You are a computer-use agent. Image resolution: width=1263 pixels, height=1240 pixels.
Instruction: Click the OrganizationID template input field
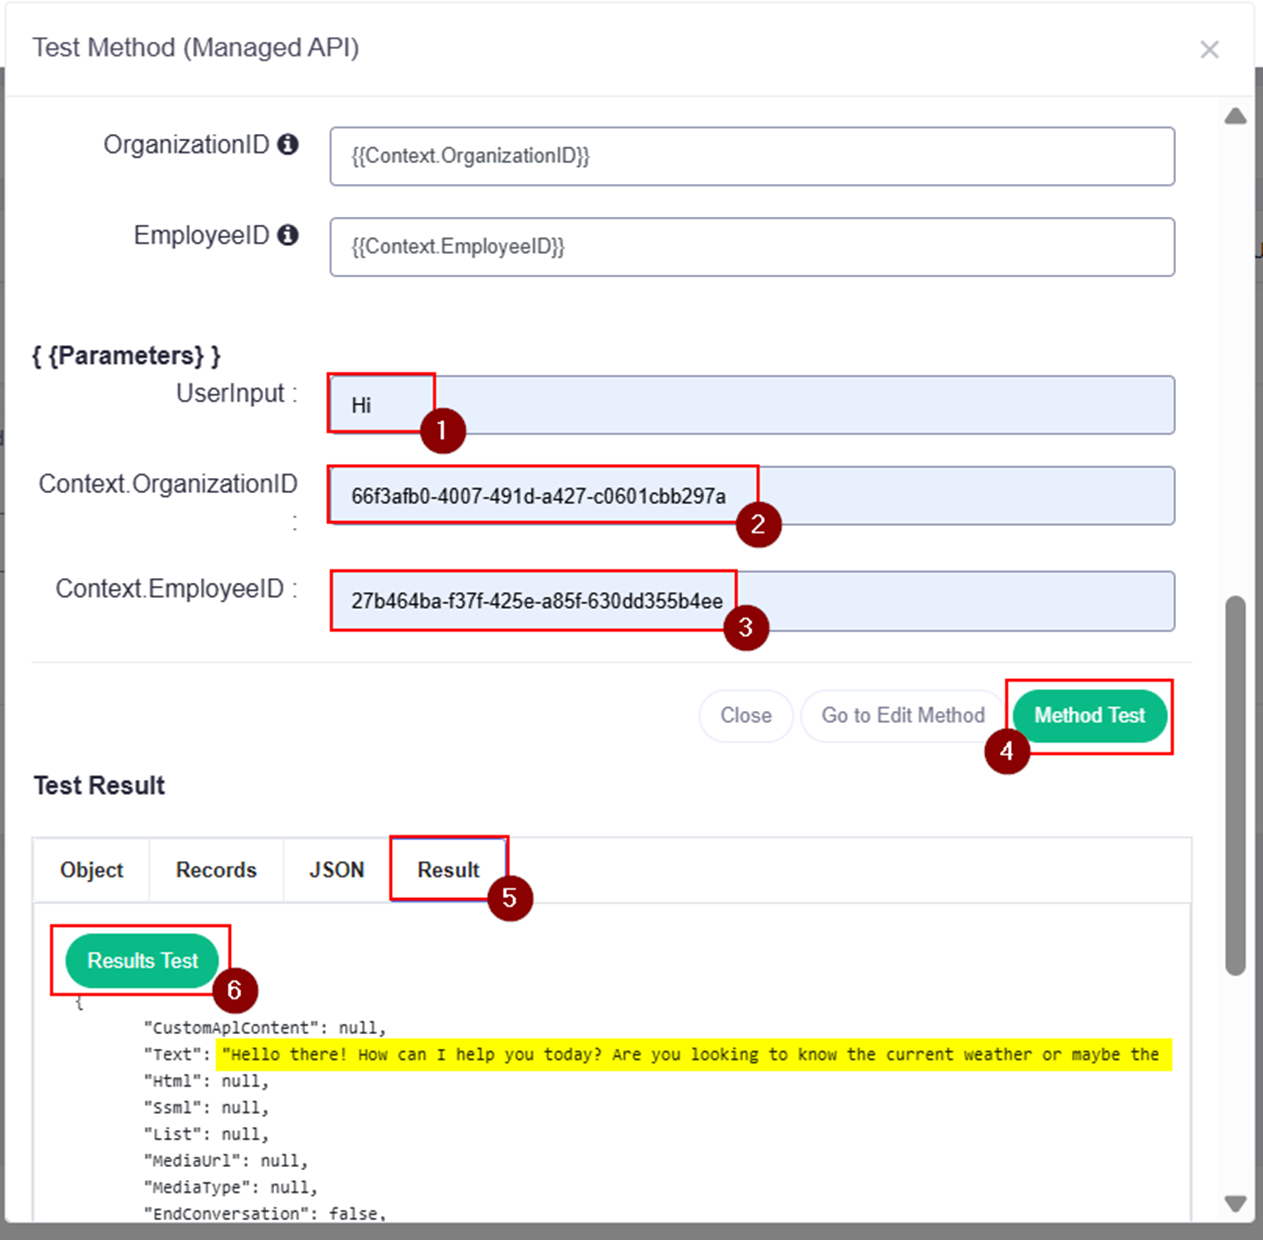(751, 156)
